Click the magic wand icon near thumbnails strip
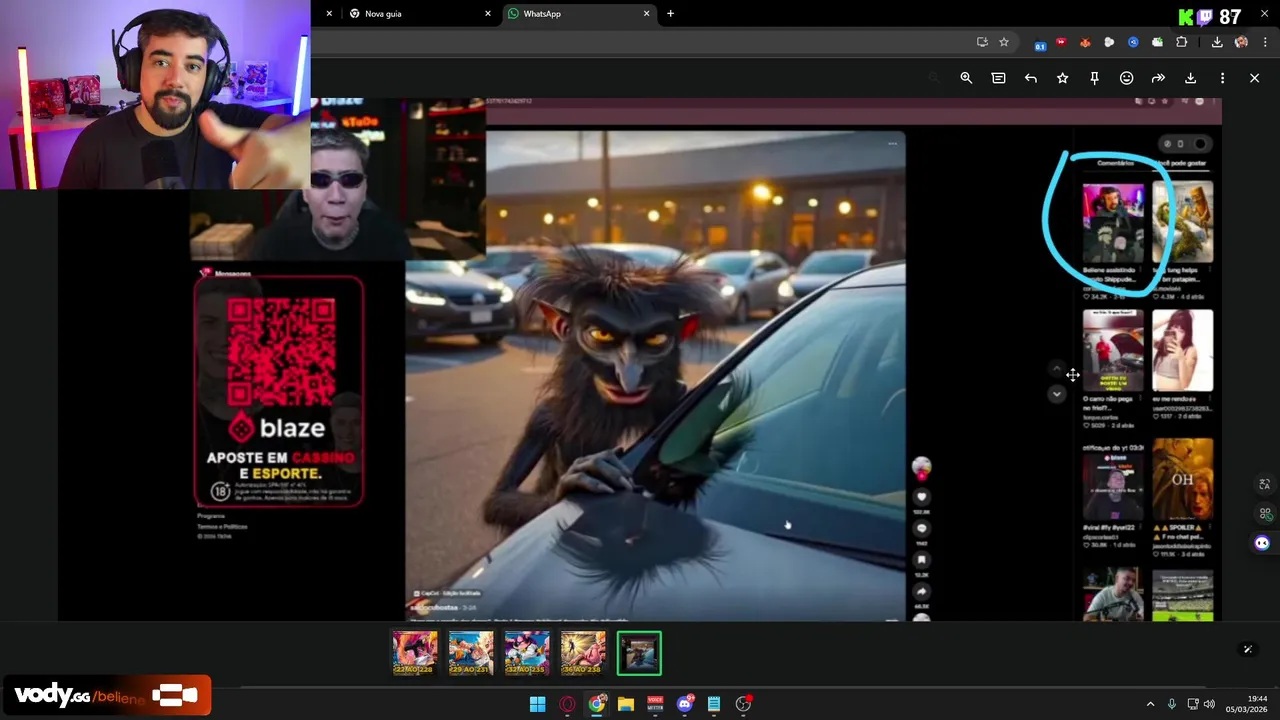 (1247, 649)
